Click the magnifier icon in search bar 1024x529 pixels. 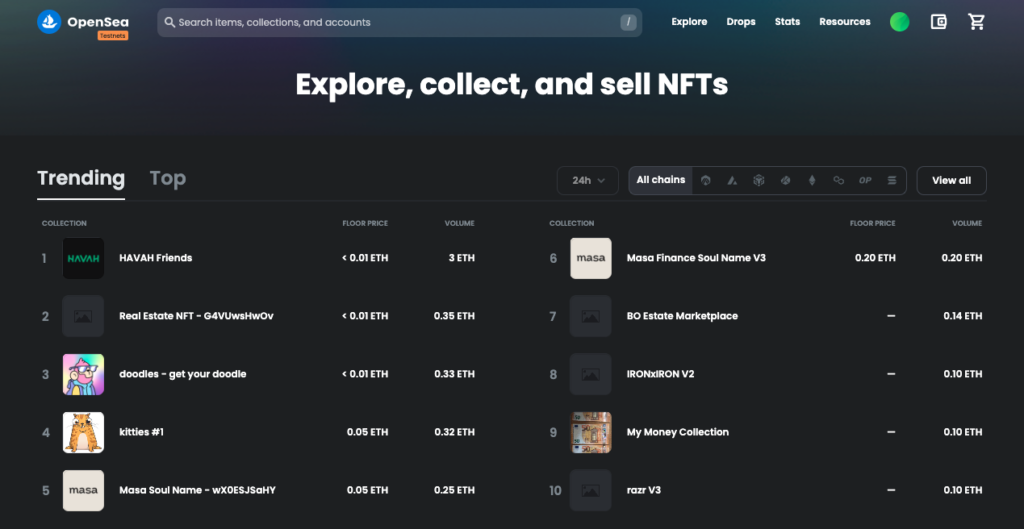click(170, 22)
